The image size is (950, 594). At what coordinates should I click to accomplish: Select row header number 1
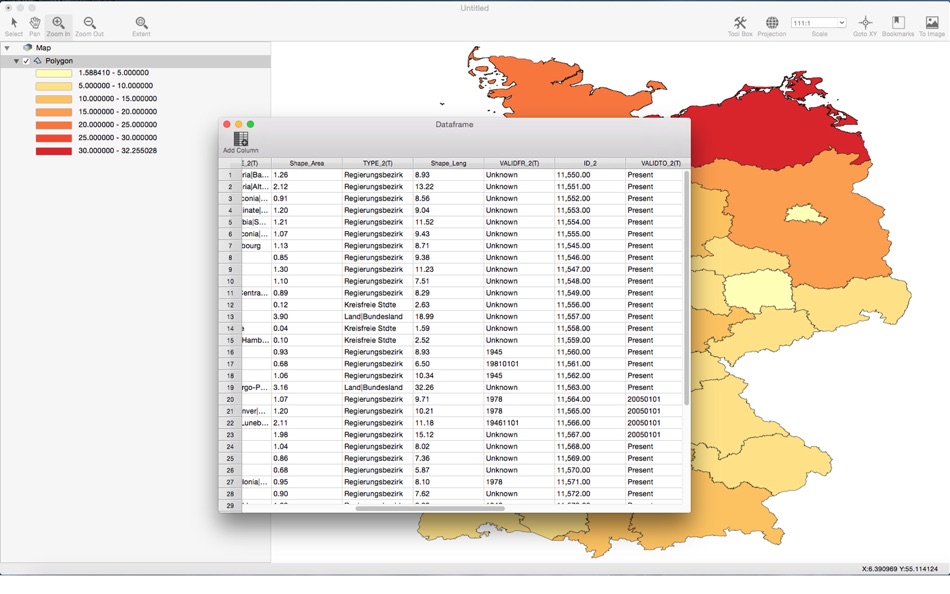coord(230,175)
